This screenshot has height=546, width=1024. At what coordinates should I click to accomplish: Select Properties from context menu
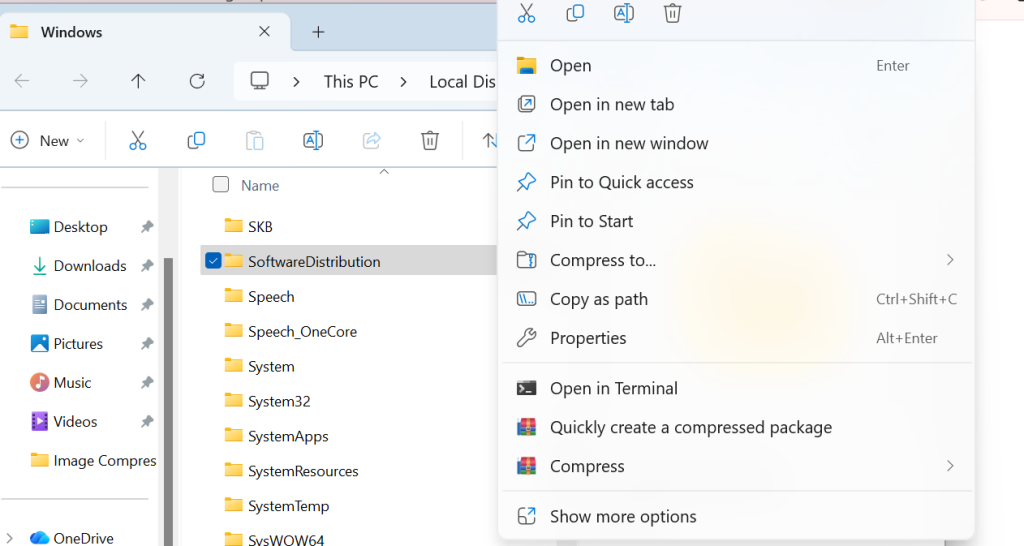(x=588, y=338)
